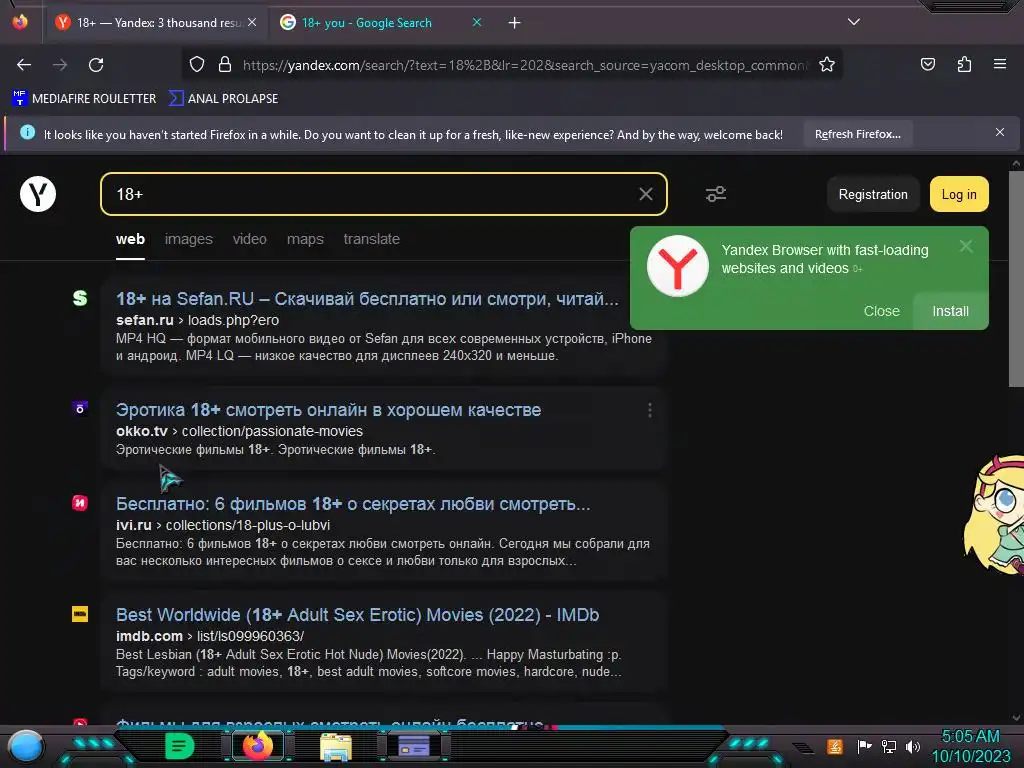The width and height of the screenshot is (1024, 768).
Task: Click the 5:05 AM system clock
Action: 970,737
